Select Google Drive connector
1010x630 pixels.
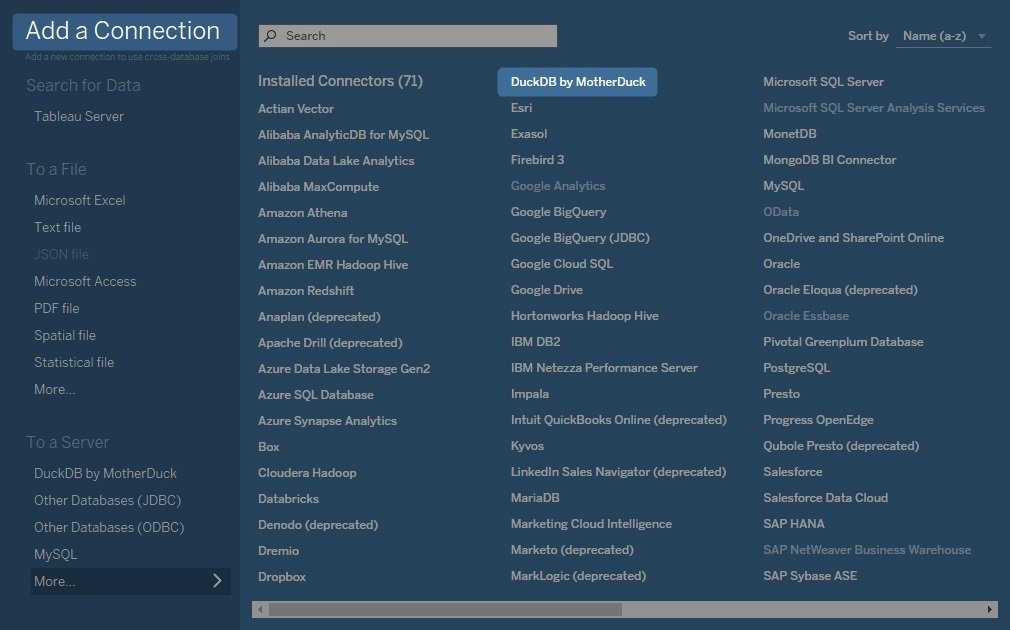[x=546, y=290]
